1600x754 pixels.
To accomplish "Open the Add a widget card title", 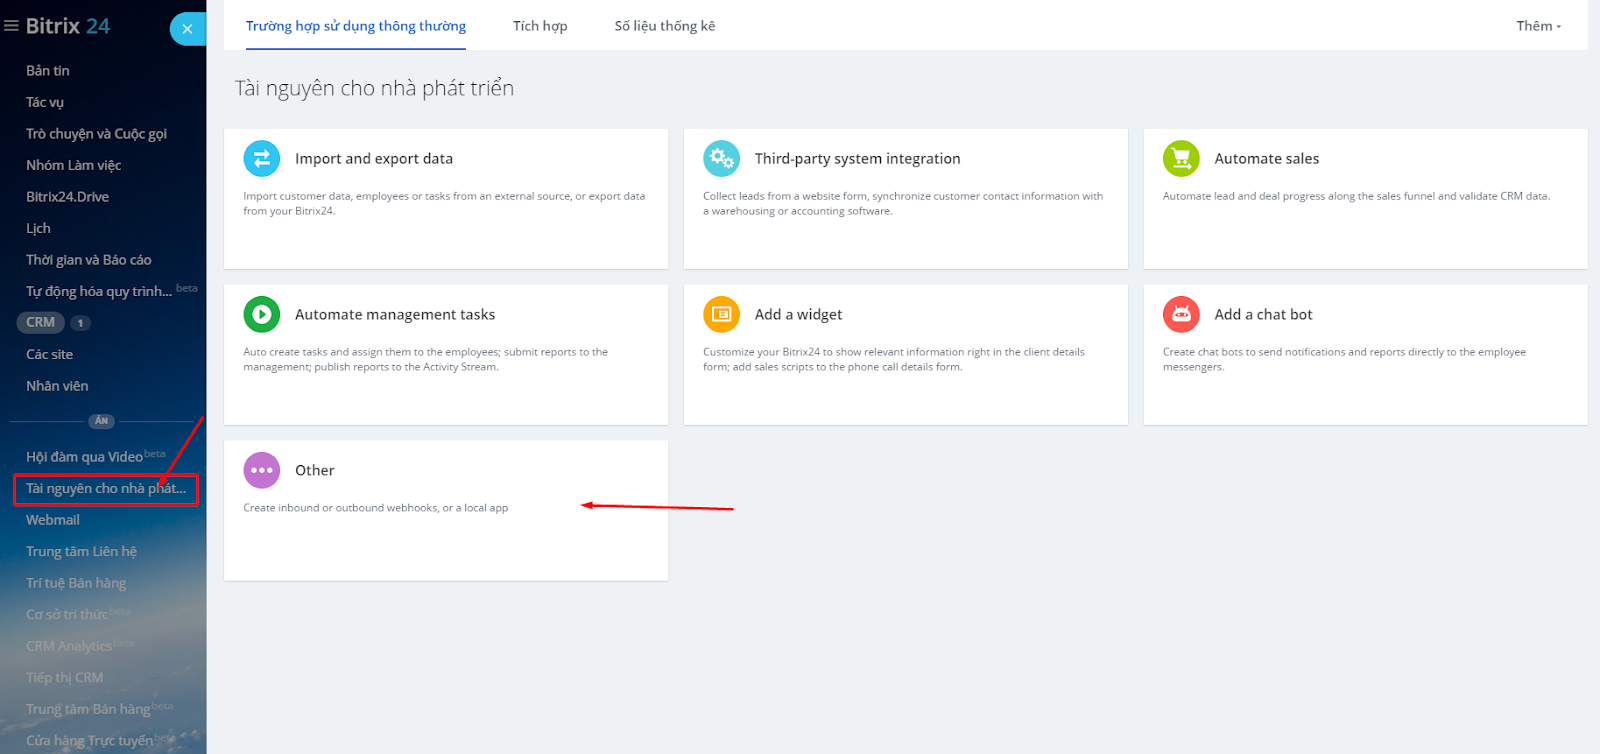I will point(798,315).
